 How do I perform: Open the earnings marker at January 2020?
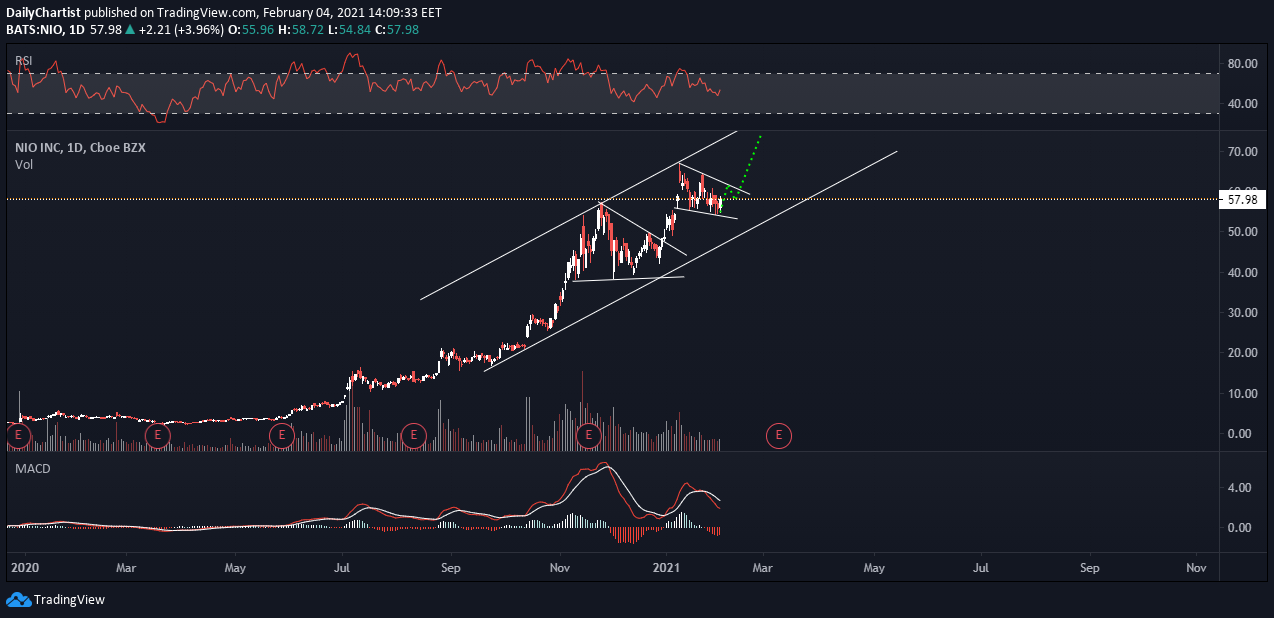click(17, 435)
